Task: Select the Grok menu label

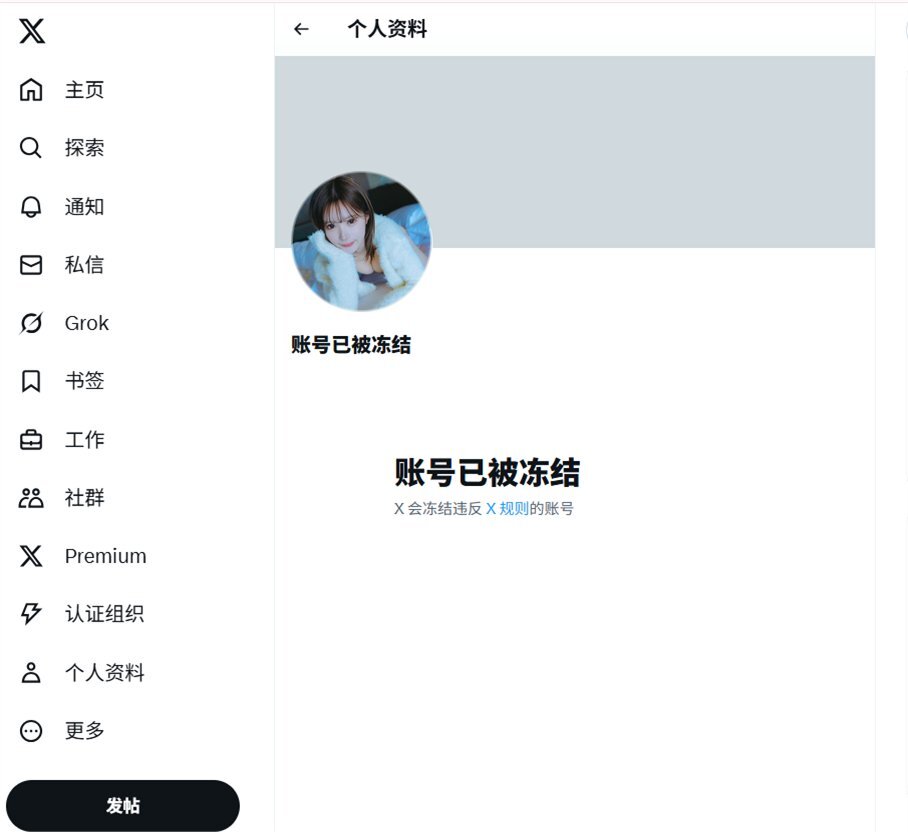Action: (87, 323)
